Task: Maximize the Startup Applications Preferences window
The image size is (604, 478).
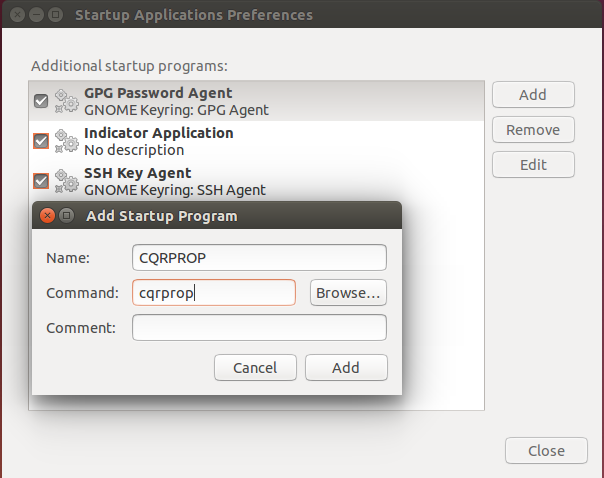Action: [55, 15]
